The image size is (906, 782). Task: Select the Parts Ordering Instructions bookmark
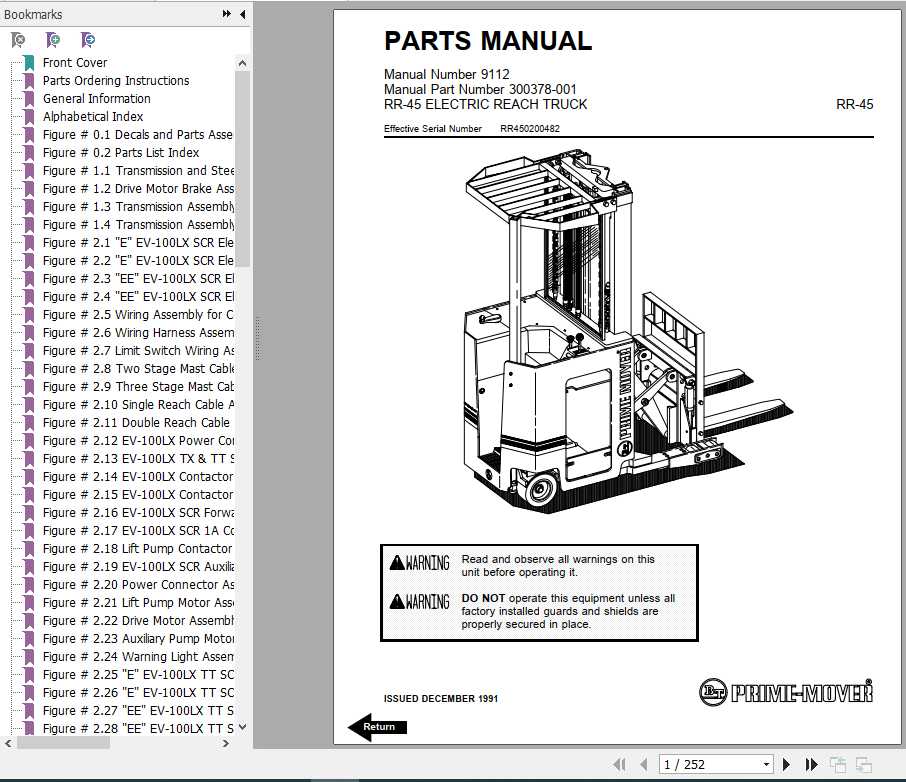[x=116, y=80]
